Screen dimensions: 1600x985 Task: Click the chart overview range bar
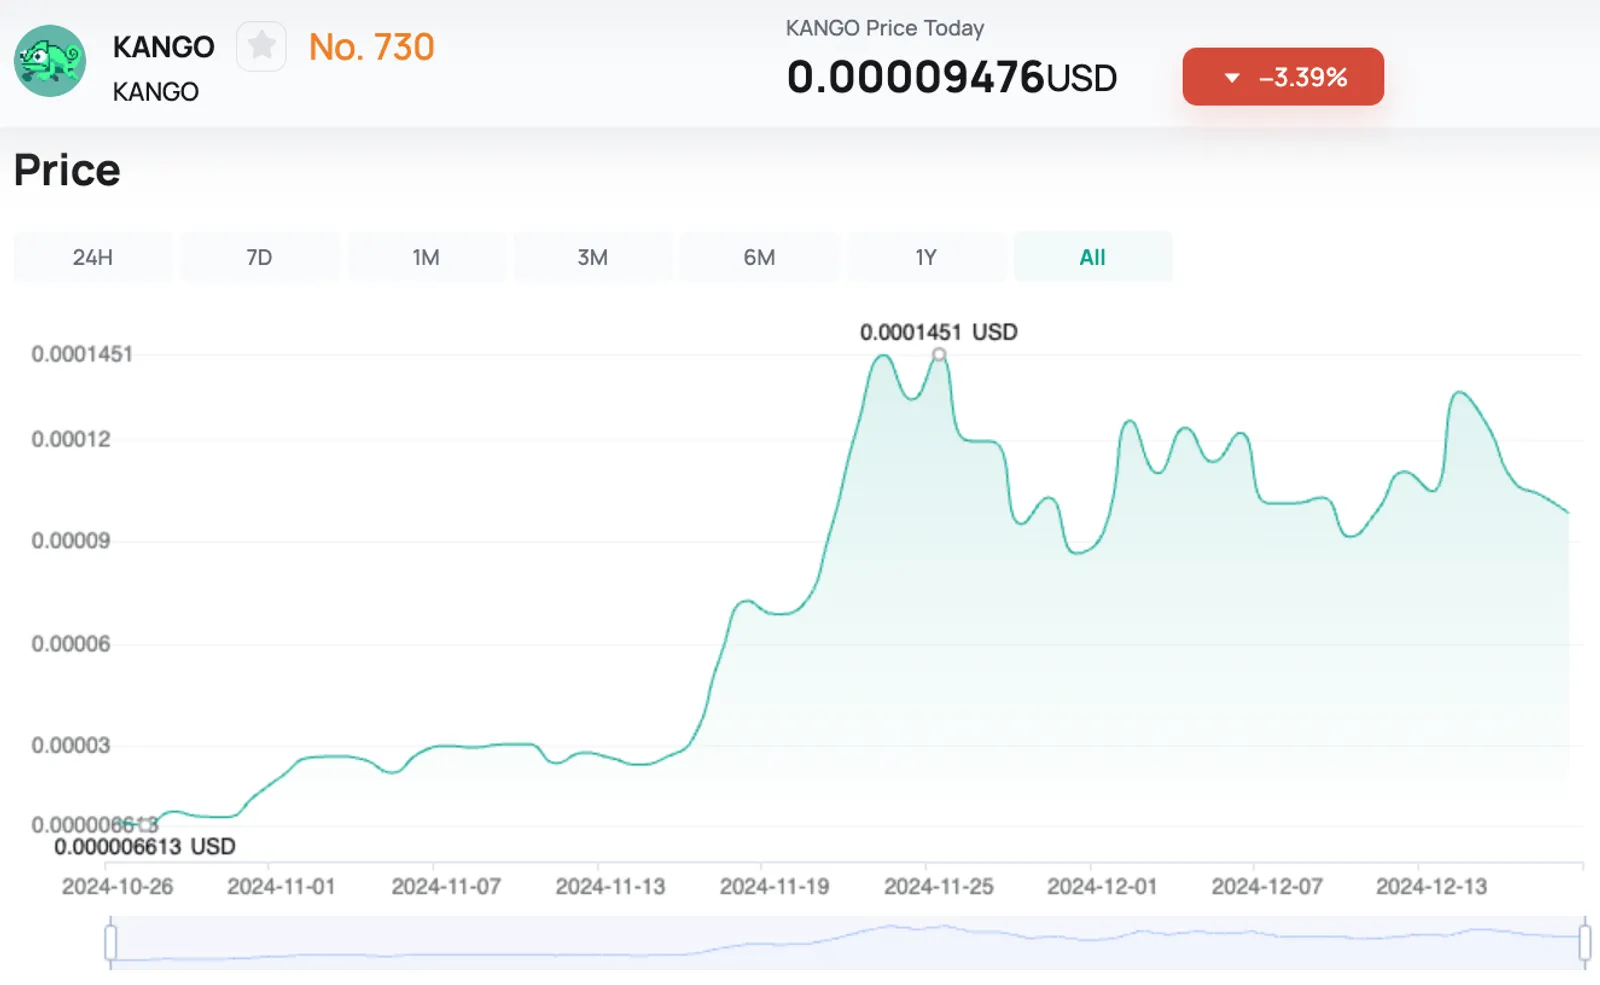point(847,942)
